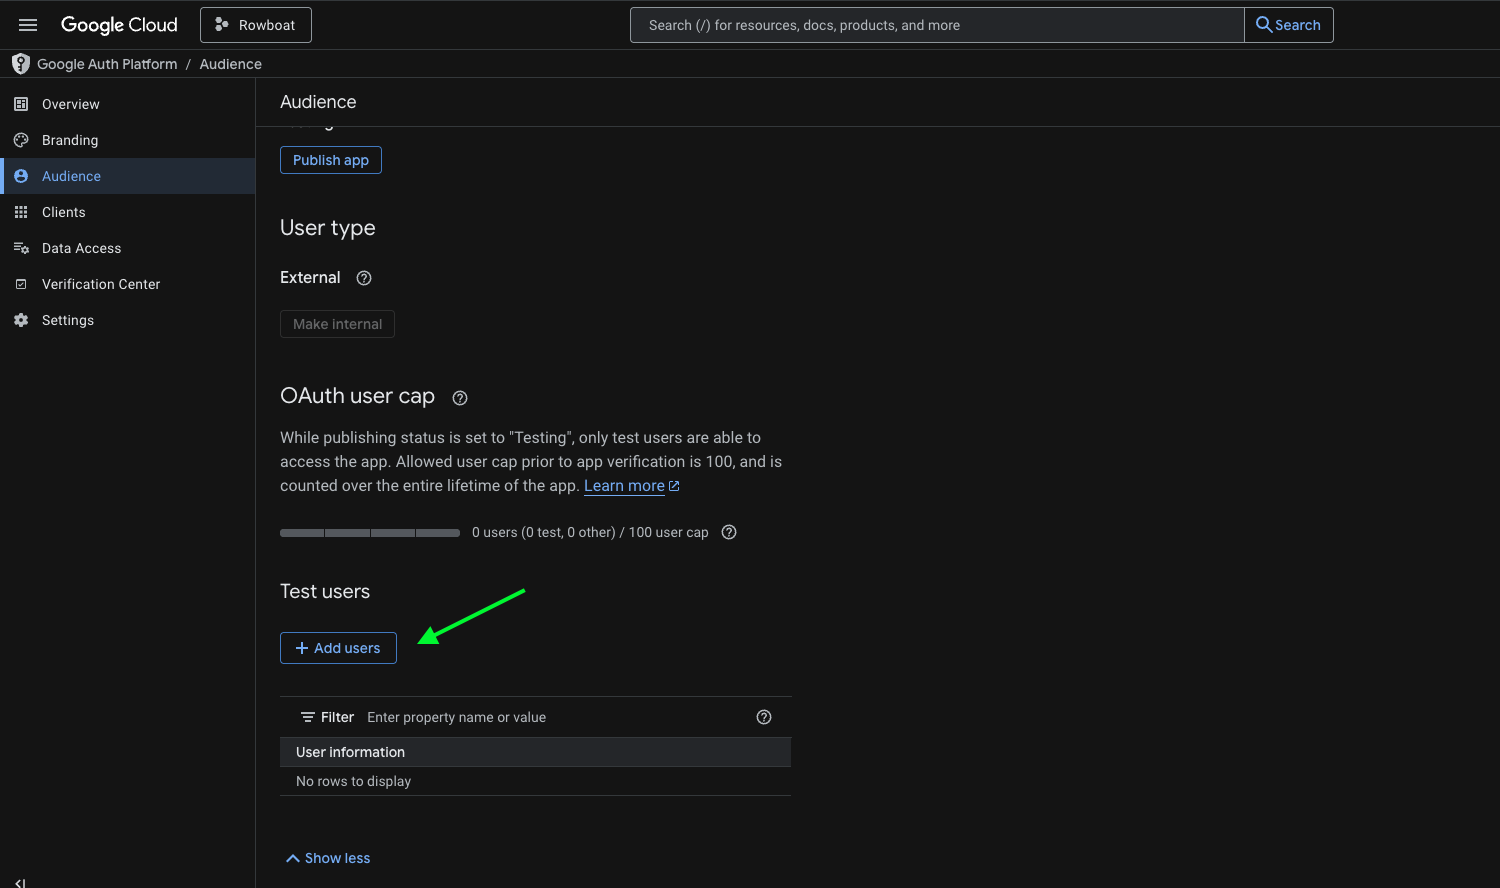This screenshot has height=888, width=1500.
Task: Click the Search magnifier icon
Action: pyautogui.click(x=1262, y=24)
